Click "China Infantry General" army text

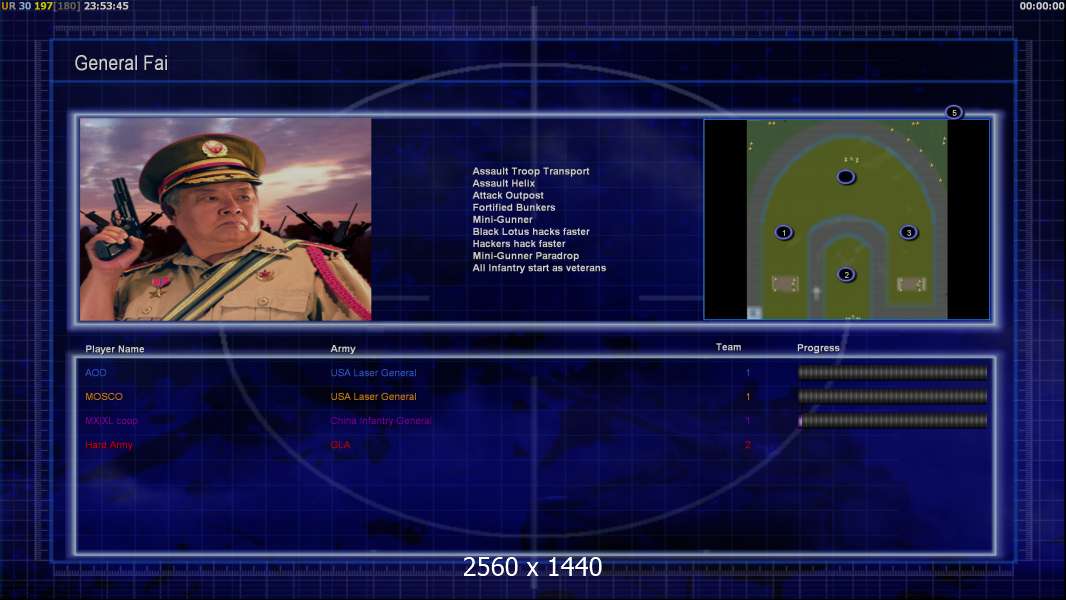tap(381, 421)
